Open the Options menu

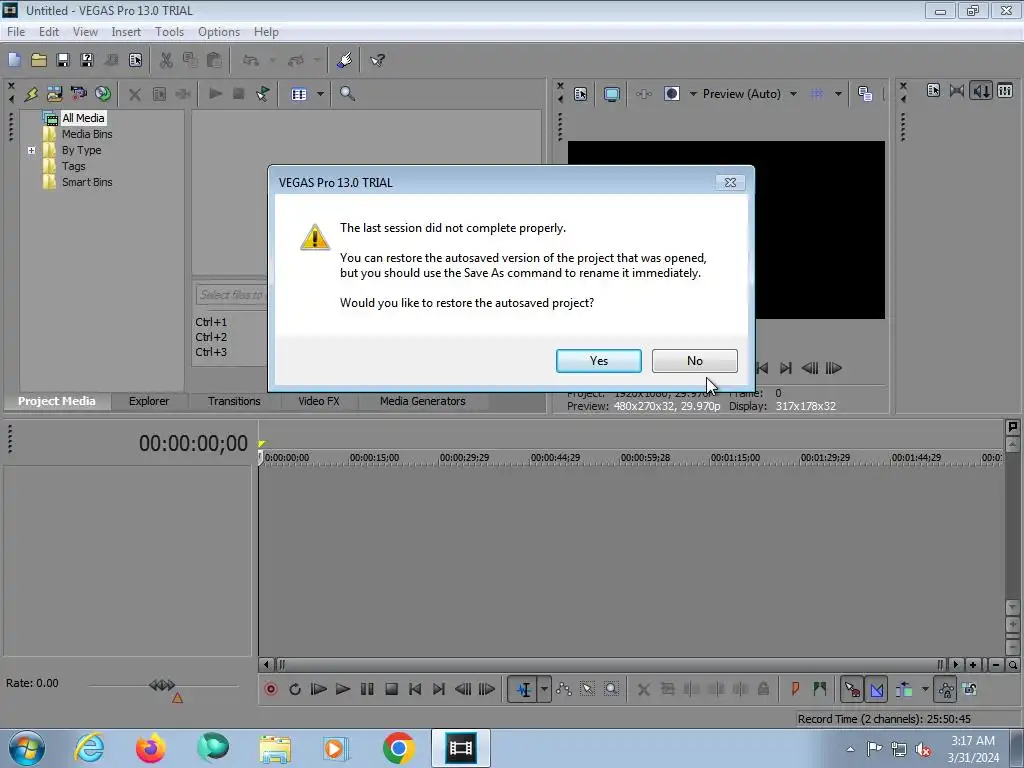click(x=219, y=31)
